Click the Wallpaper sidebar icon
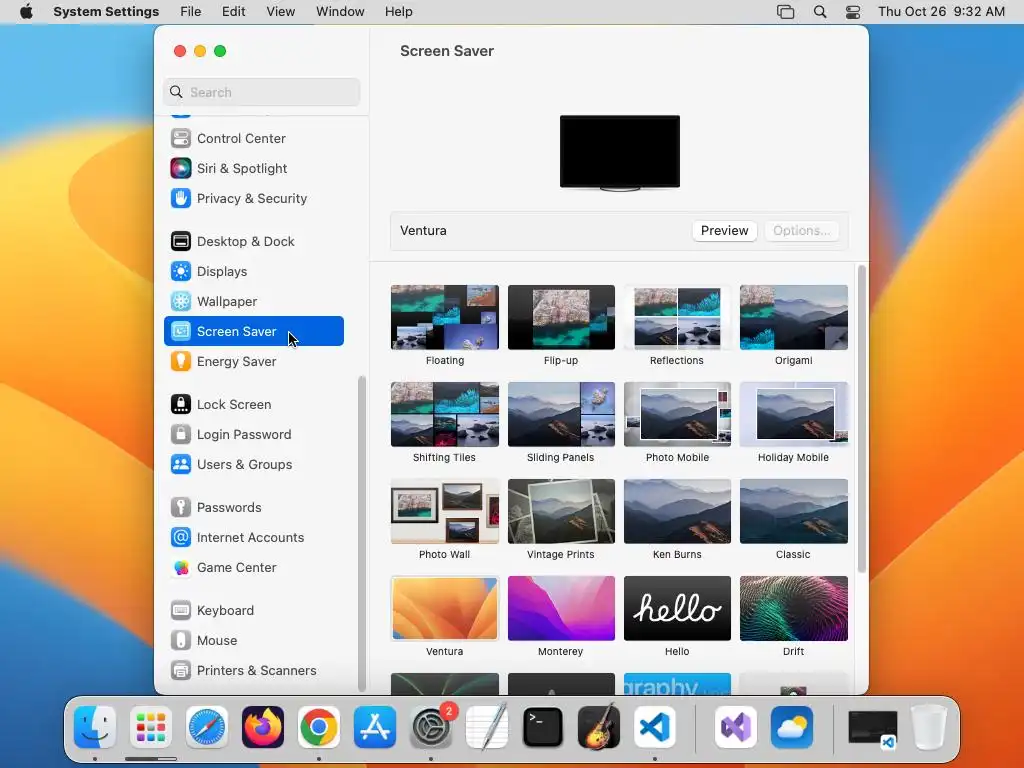Image resolution: width=1024 pixels, height=768 pixels. point(181,302)
